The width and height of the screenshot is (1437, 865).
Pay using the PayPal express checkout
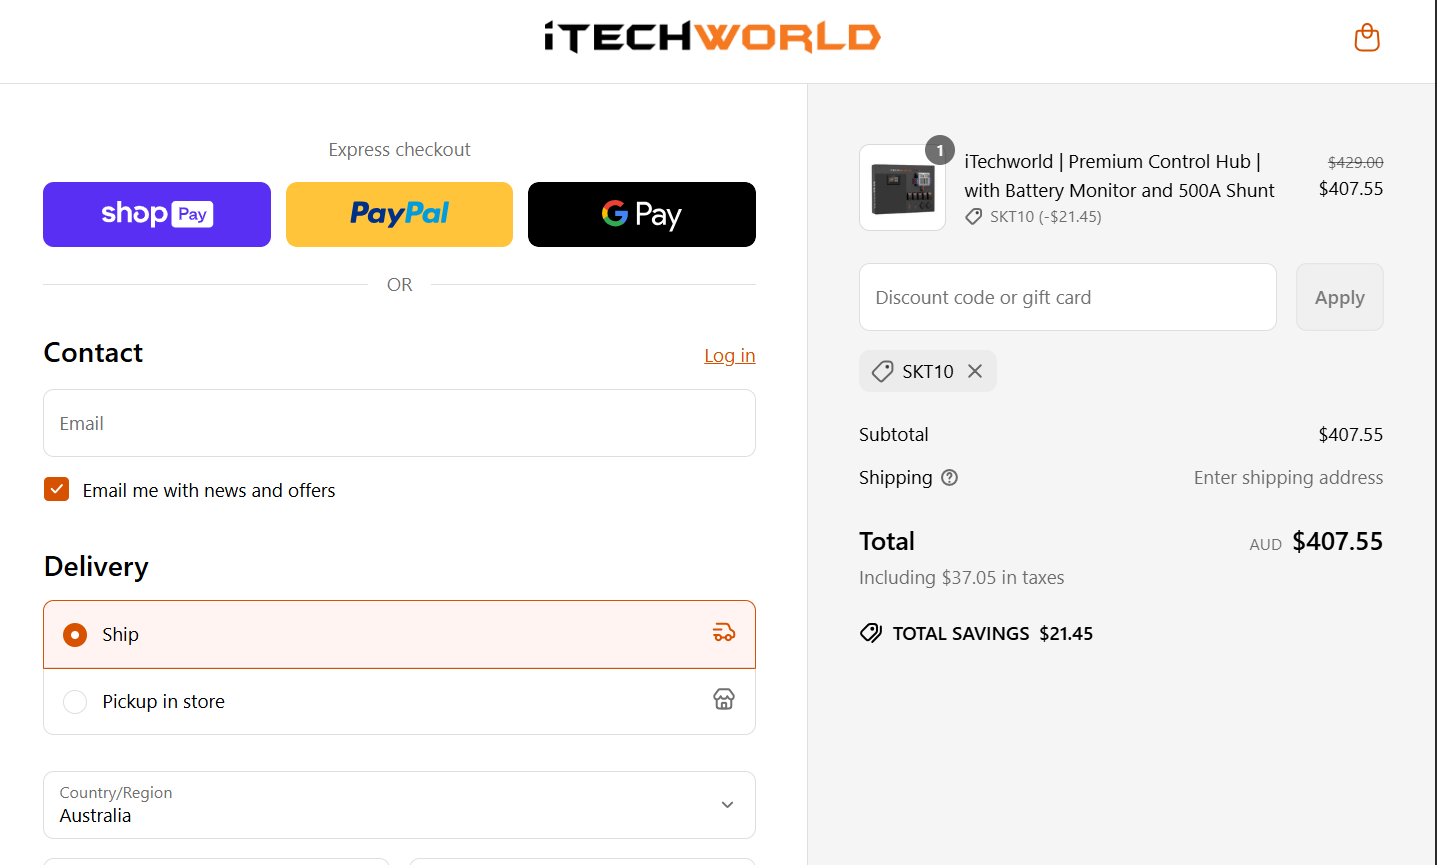coord(399,214)
